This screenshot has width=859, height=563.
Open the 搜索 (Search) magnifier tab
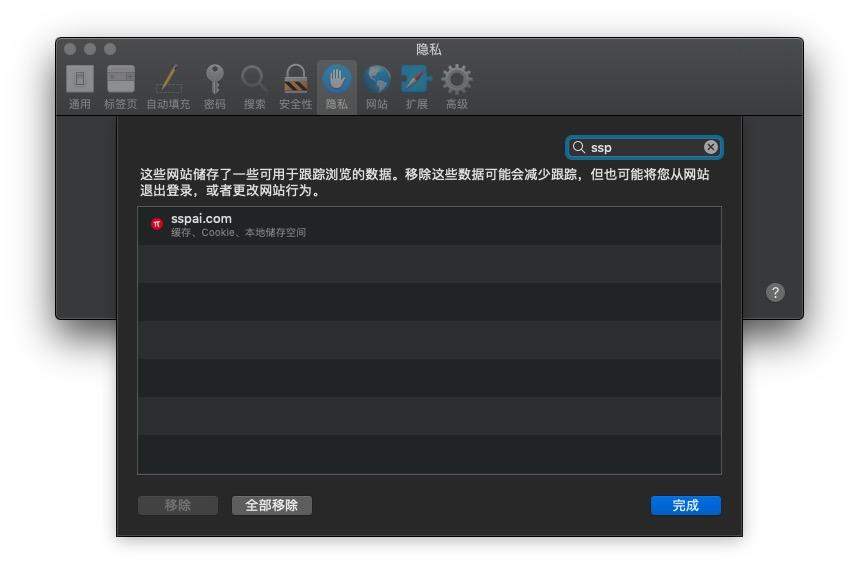pyautogui.click(x=254, y=87)
